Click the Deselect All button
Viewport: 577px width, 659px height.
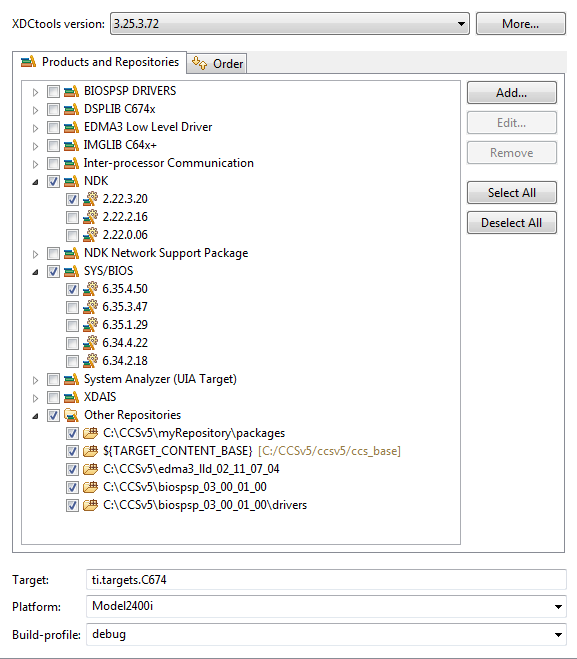511,223
